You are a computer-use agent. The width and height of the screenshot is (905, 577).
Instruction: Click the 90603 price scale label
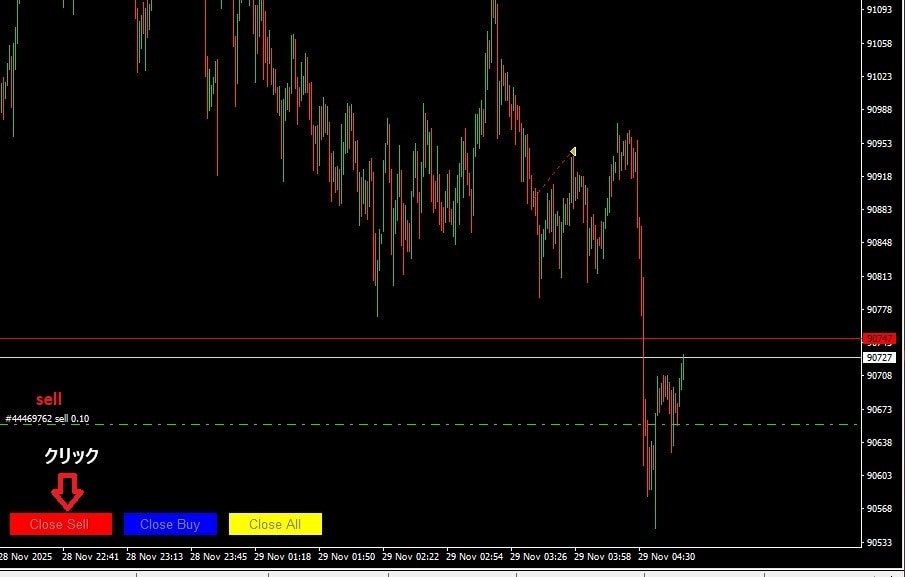(880, 475)
